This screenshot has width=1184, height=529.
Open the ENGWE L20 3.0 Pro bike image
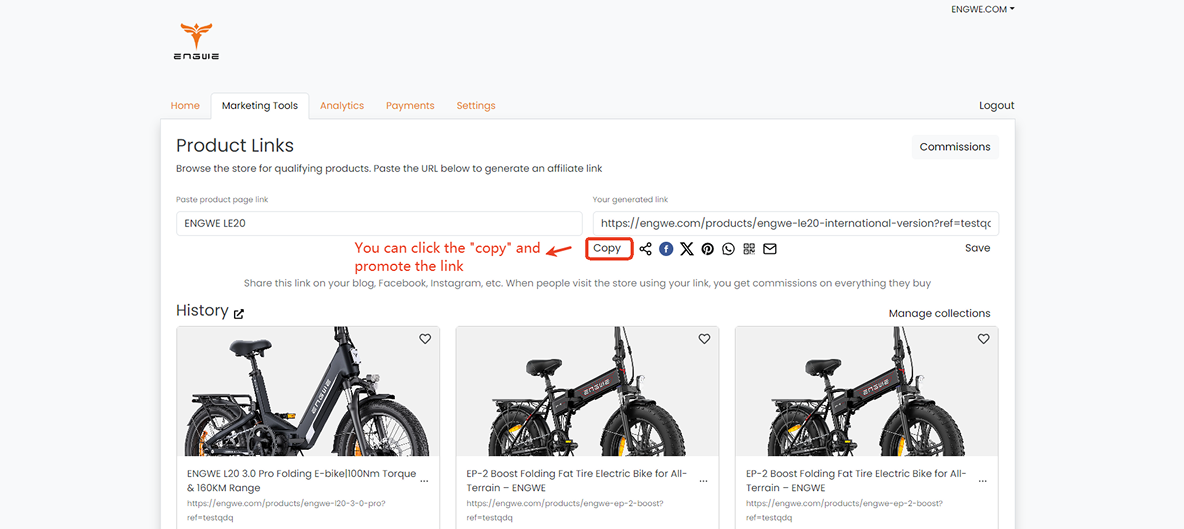tap(308, 391)
